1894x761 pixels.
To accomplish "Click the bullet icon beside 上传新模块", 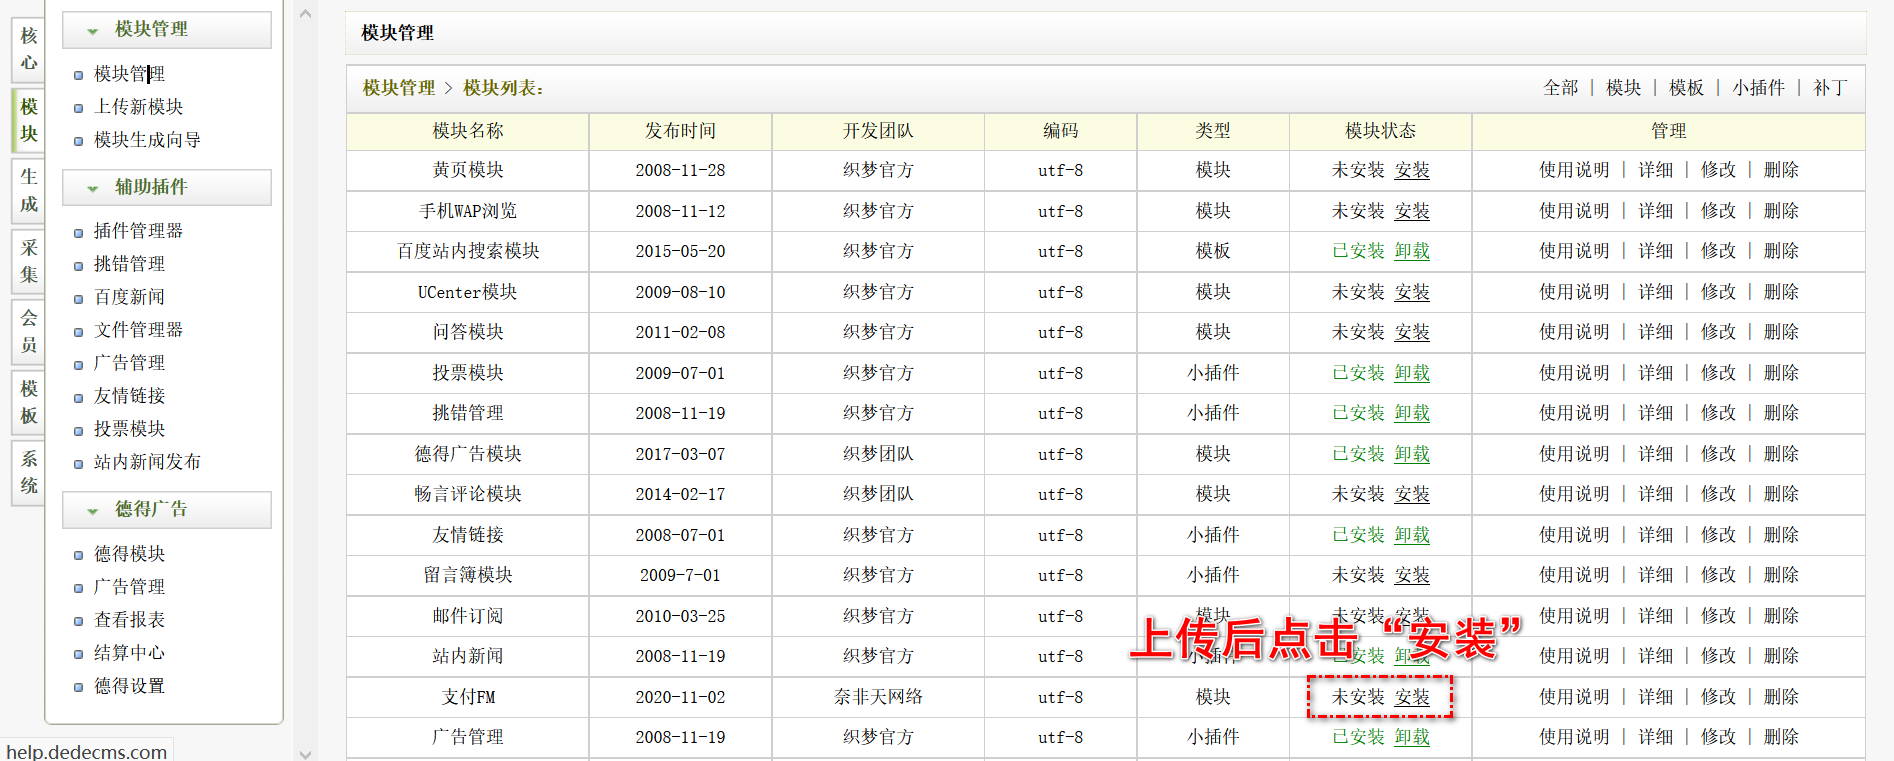I will (78, 108).
